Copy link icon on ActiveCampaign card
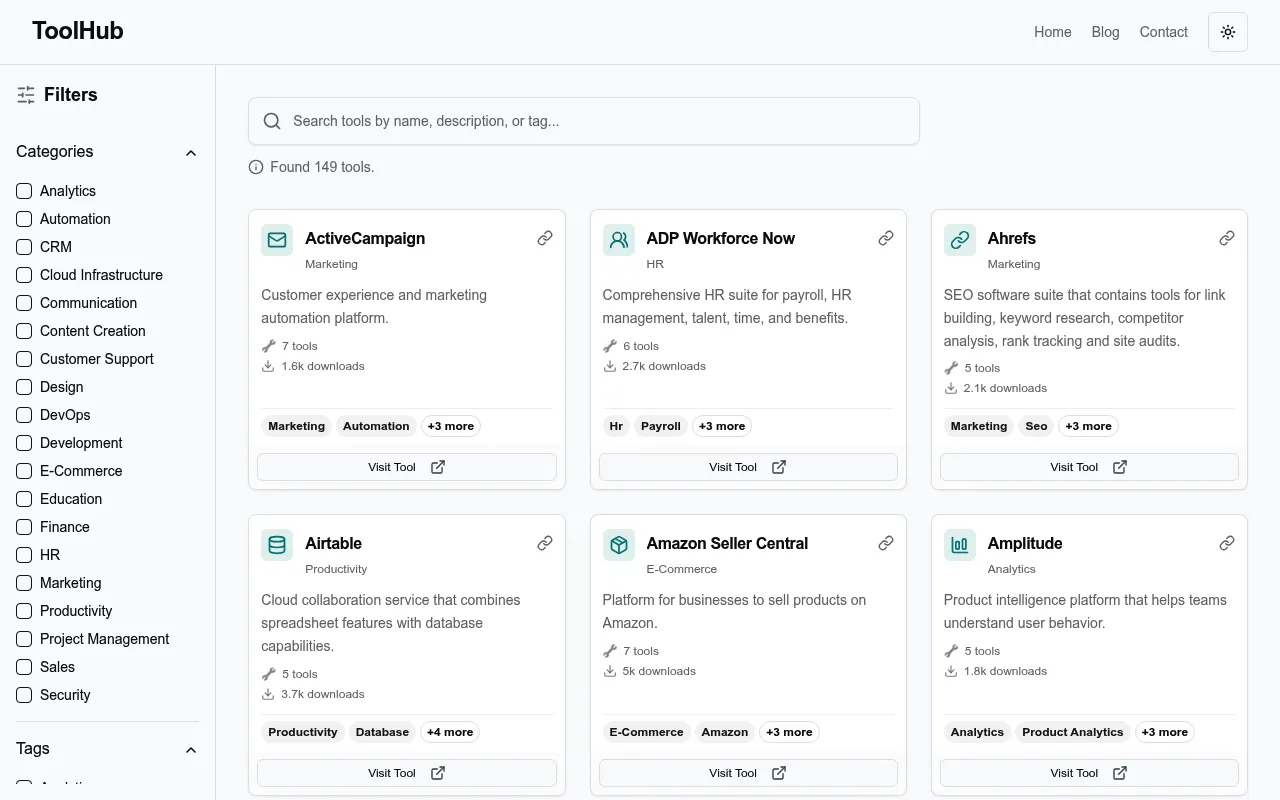The height and width of the screenshot is (800, 1280). point(545,238)
